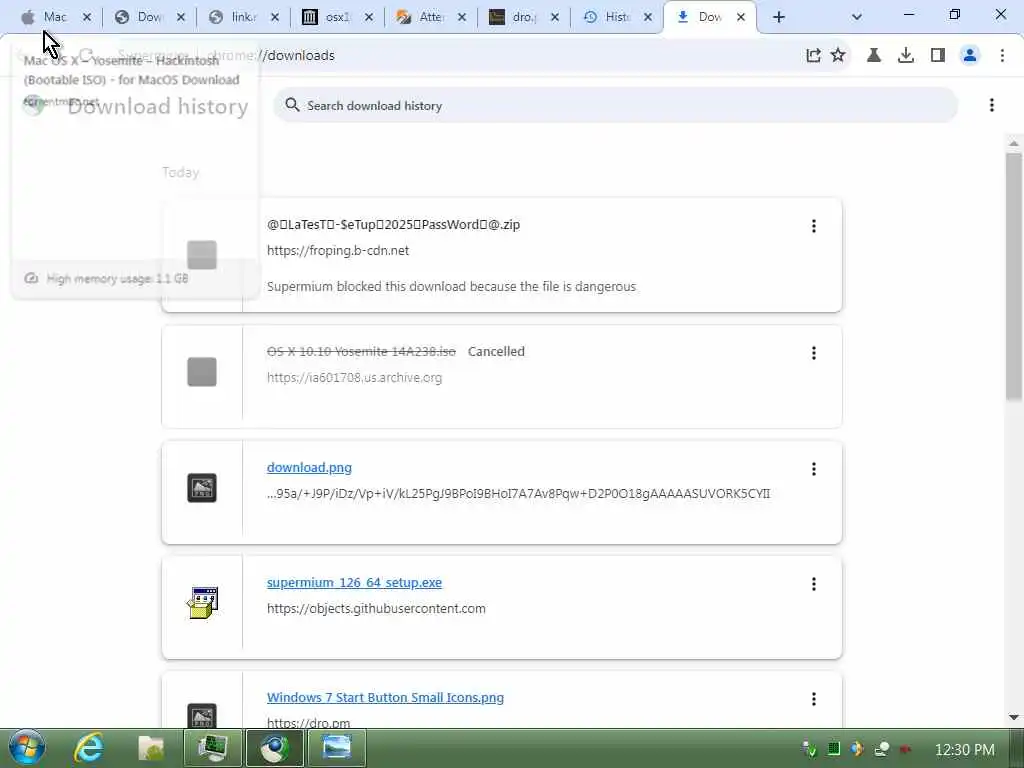Click the share page icon in address bar

[x=813, y=56]
